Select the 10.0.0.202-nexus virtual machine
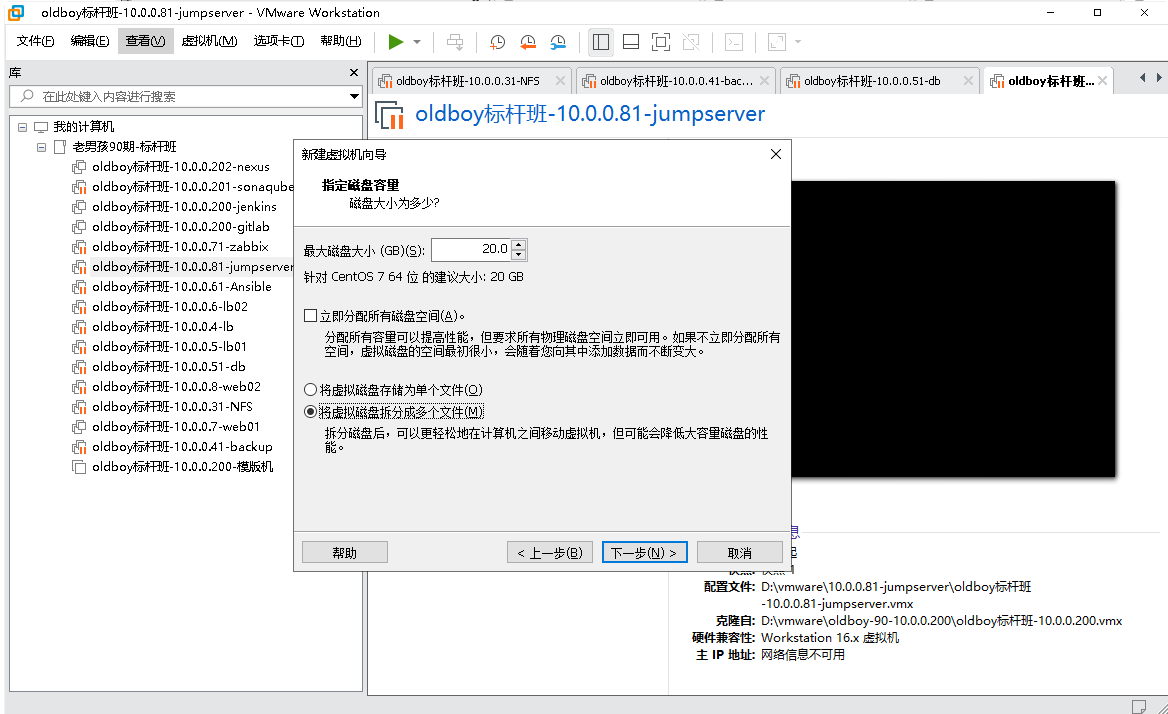The height and width of the screenshot is (714, 1168). tap(181, 167)
